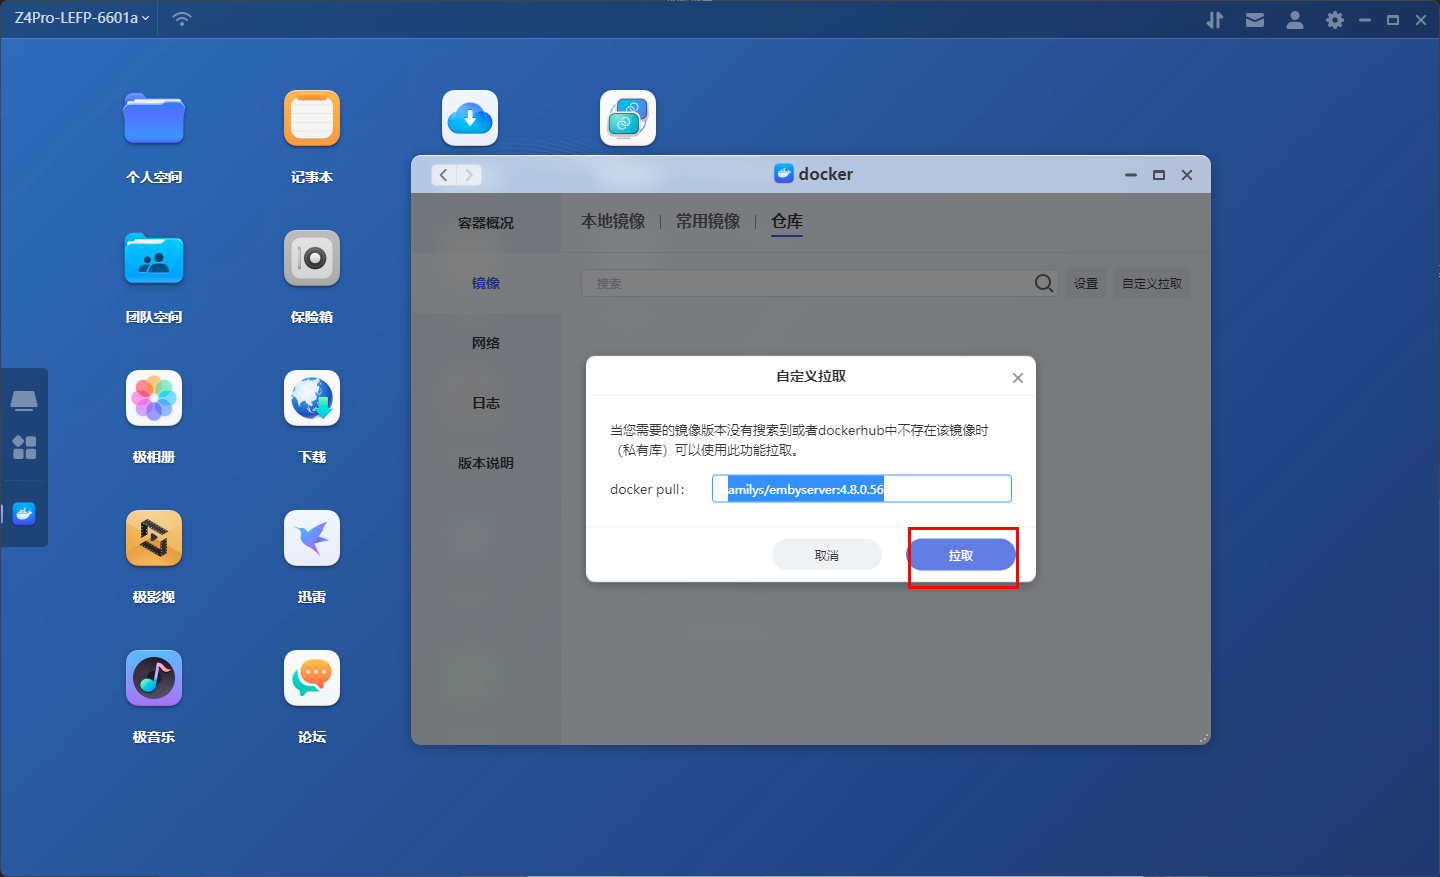The width and height of the screenshot is (1440, 877).
Task: Open the 记事本 notes app icon
Action: pos(312,119)
